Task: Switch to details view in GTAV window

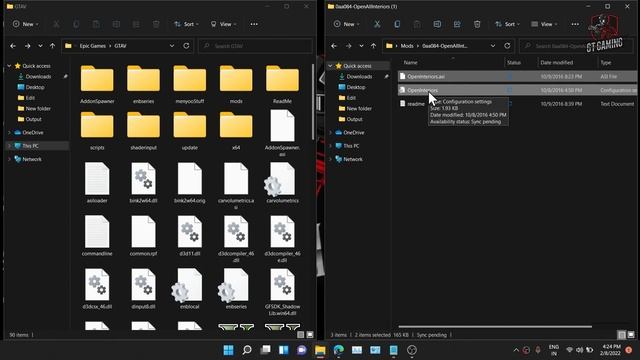Action: pos(300,335)
